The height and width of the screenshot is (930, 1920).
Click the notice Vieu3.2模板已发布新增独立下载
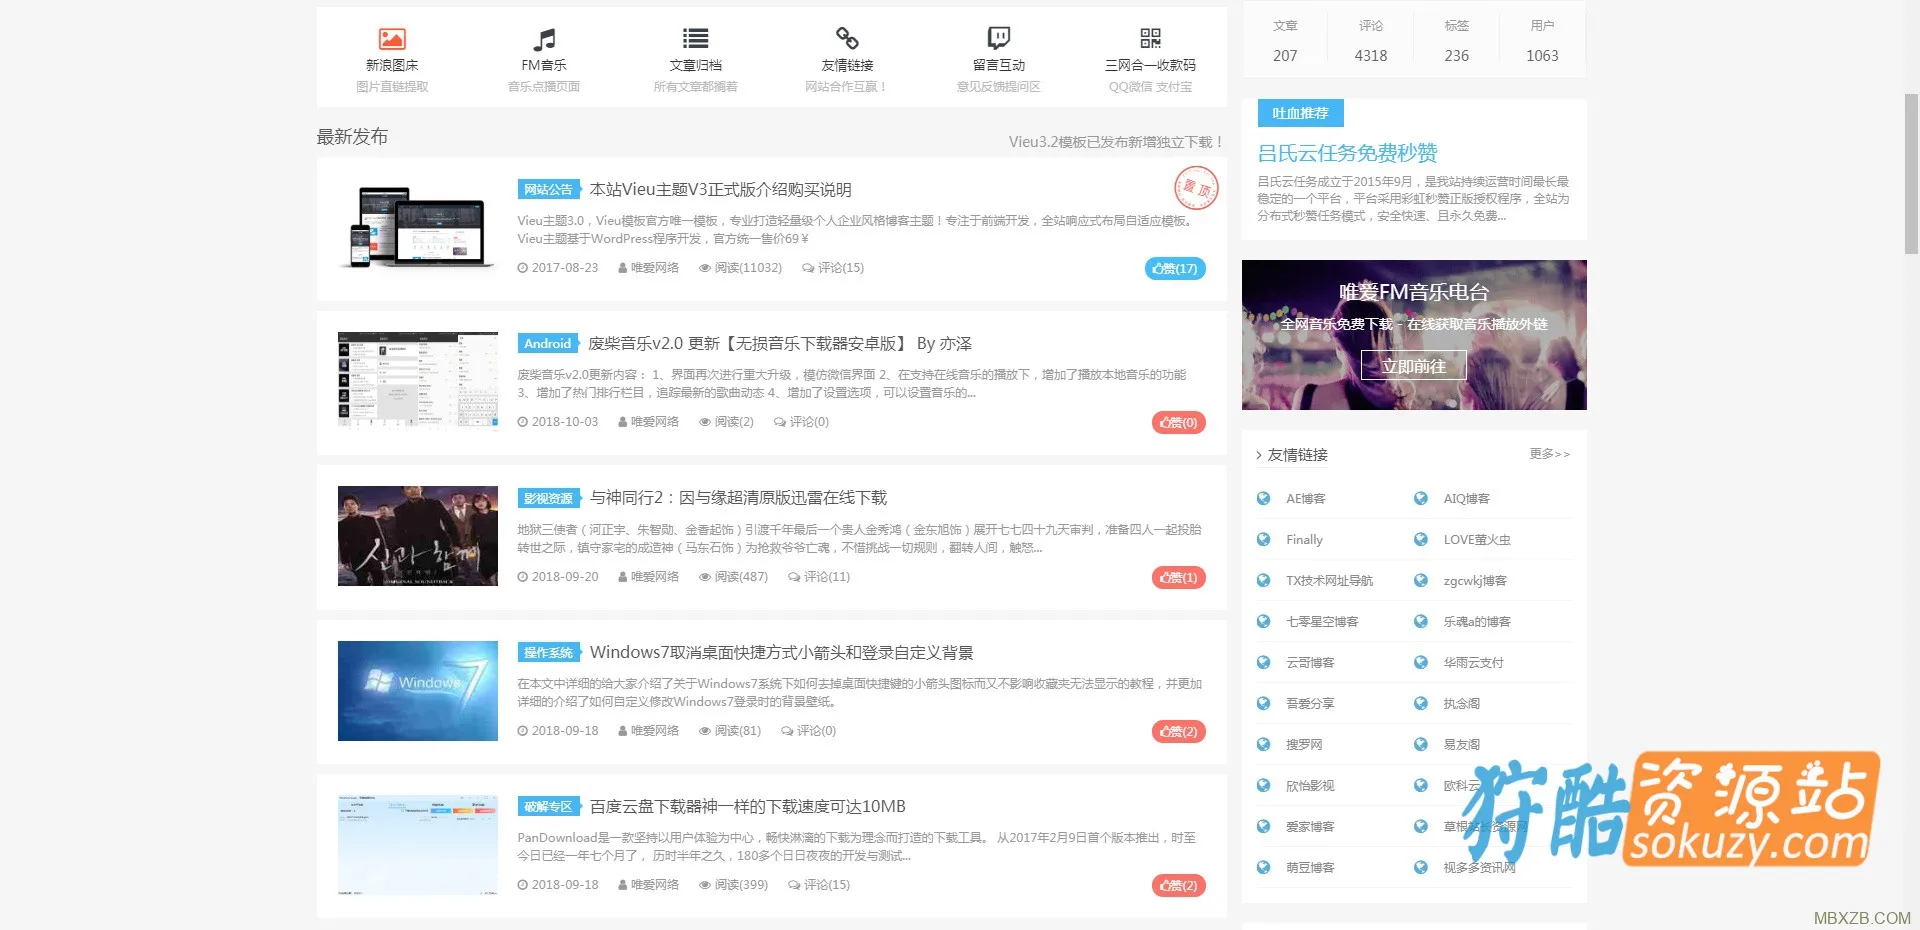[1116, 142]
